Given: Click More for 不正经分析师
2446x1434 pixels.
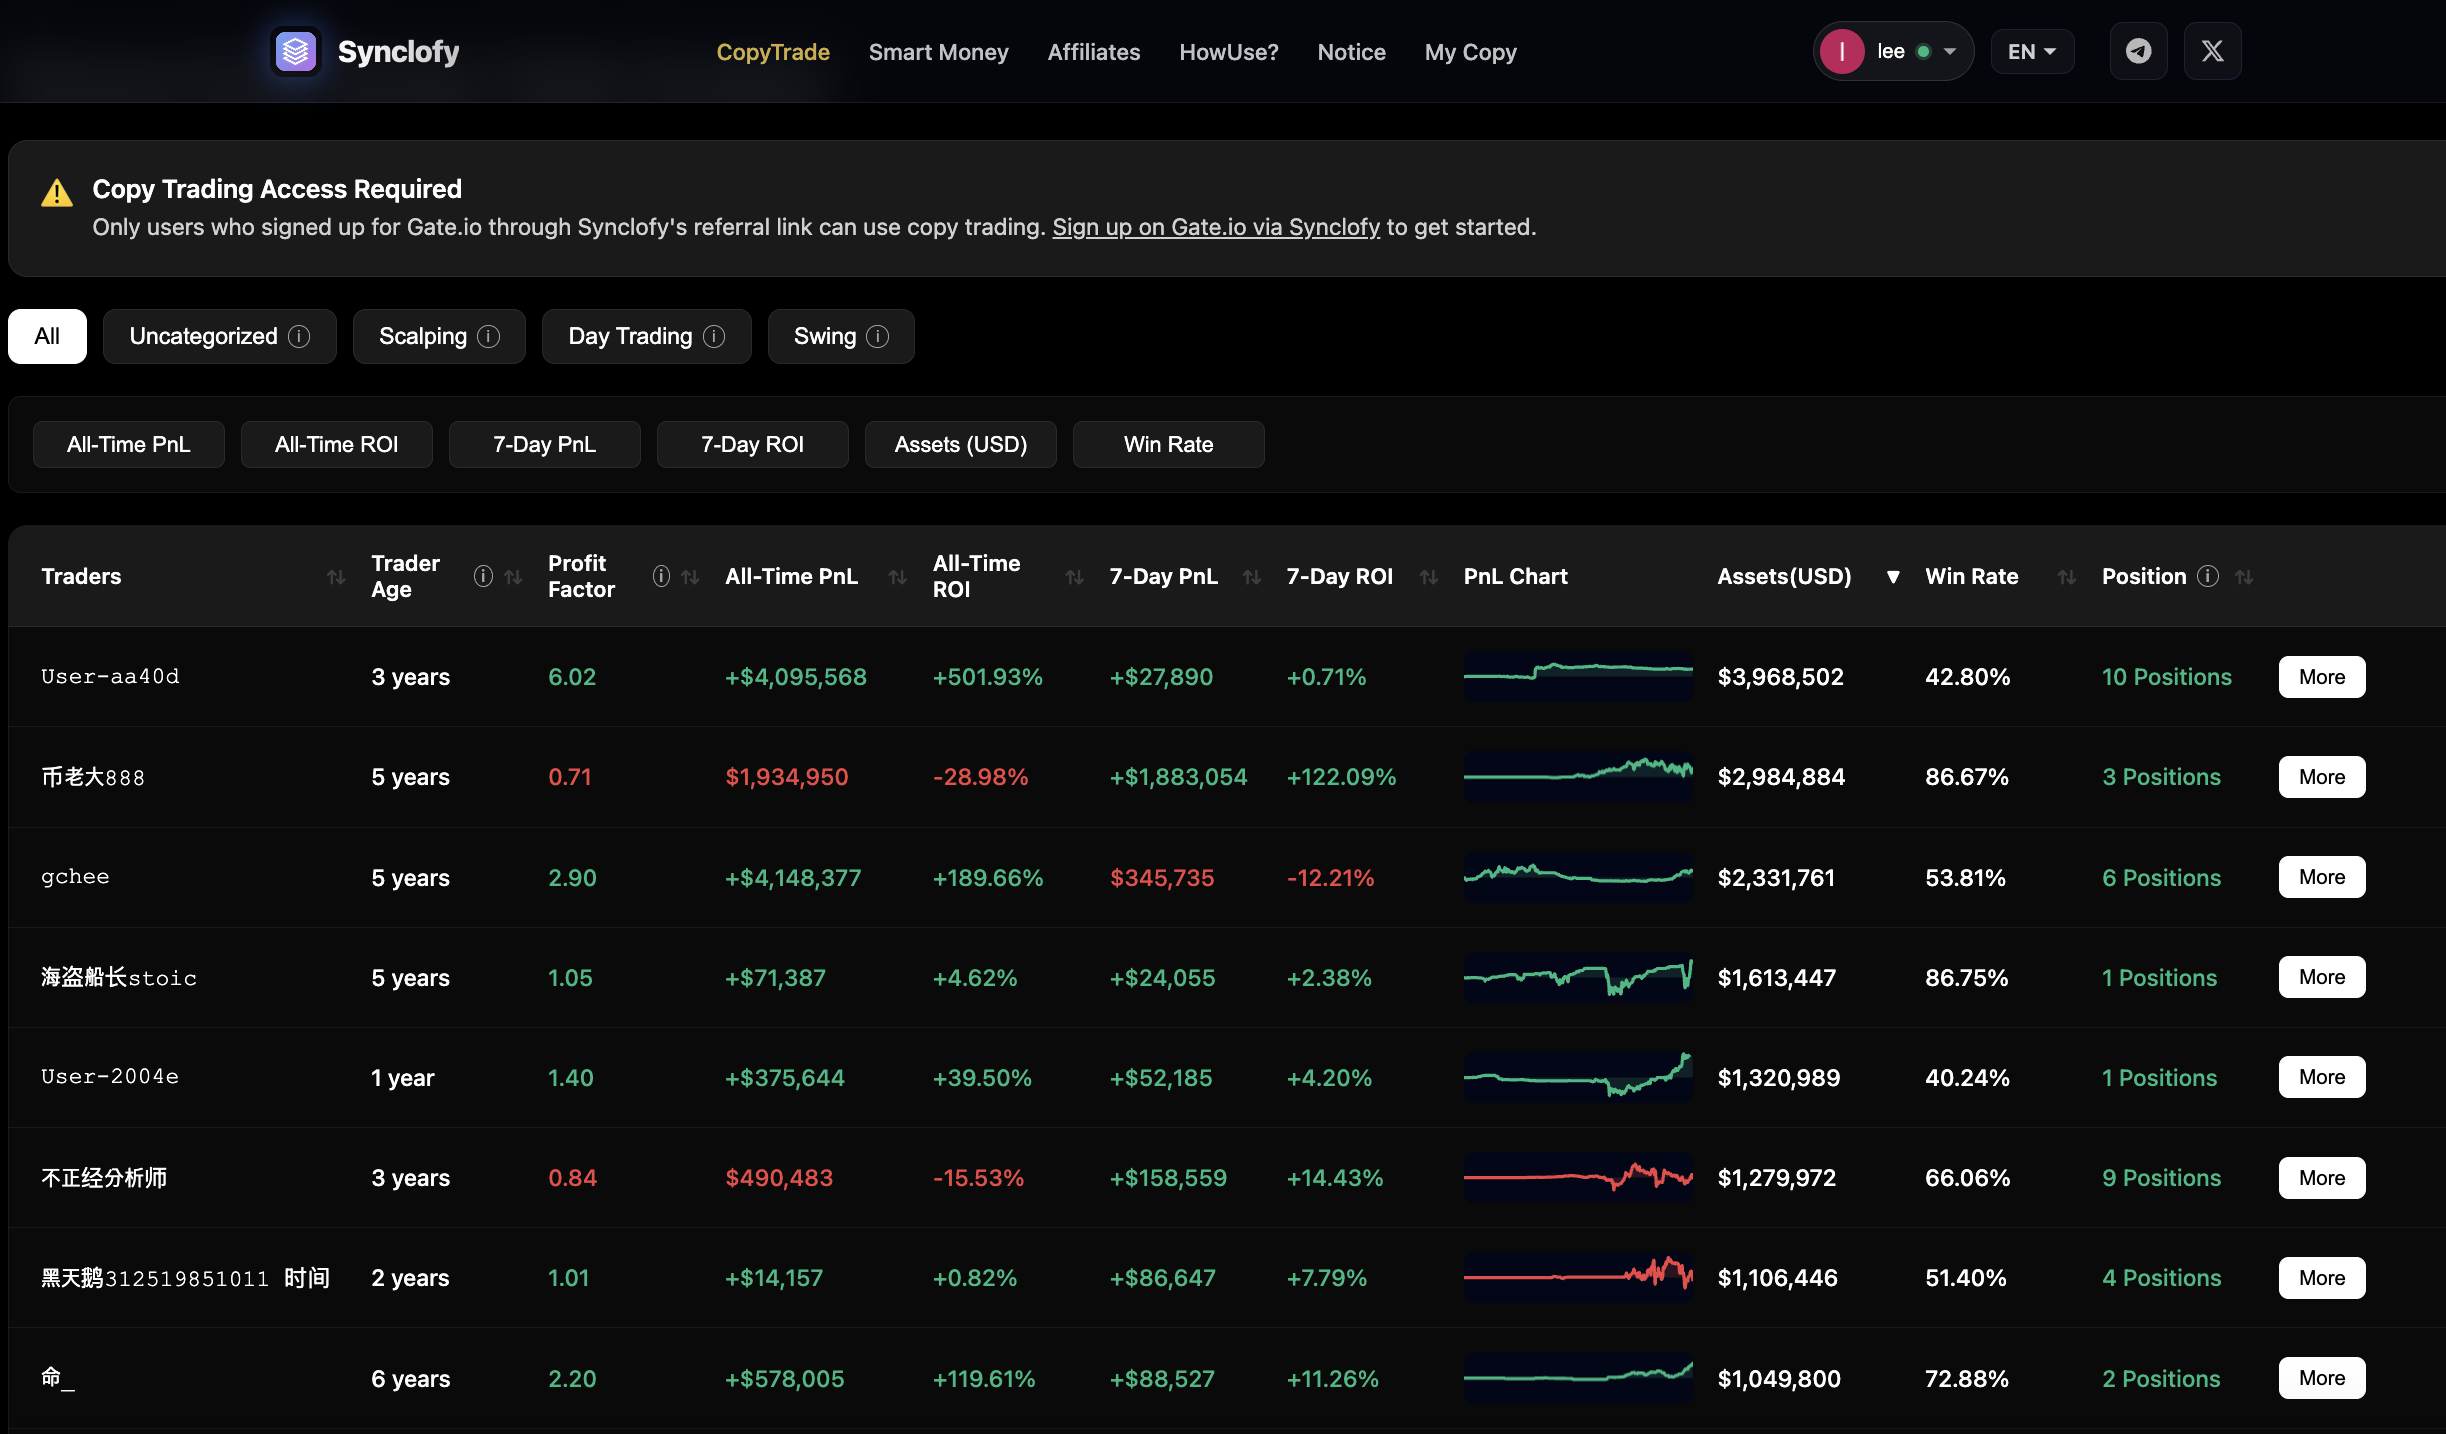Looking at the screenshot, I should (x=2321, y=1178).
